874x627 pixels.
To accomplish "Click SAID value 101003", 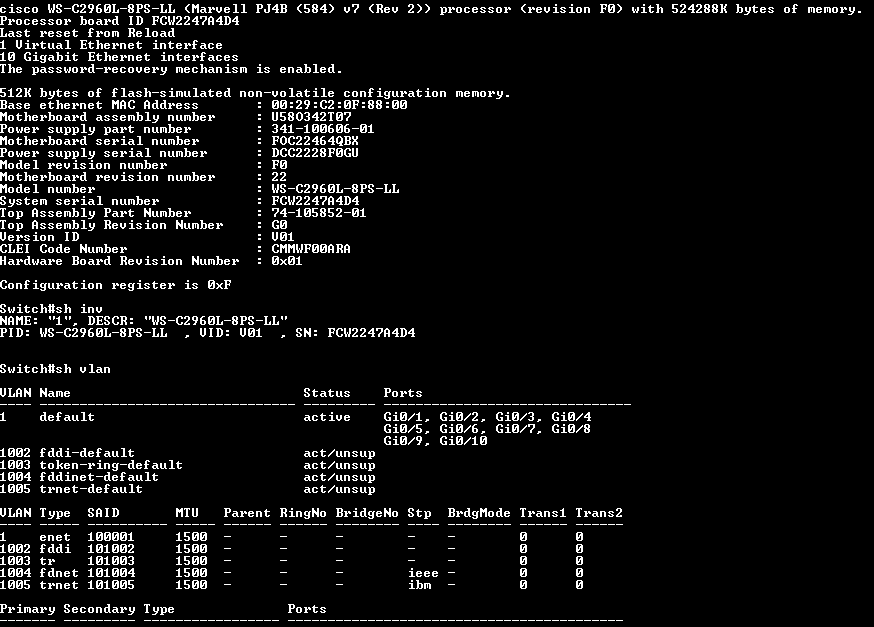I will (x=111, y=561).
